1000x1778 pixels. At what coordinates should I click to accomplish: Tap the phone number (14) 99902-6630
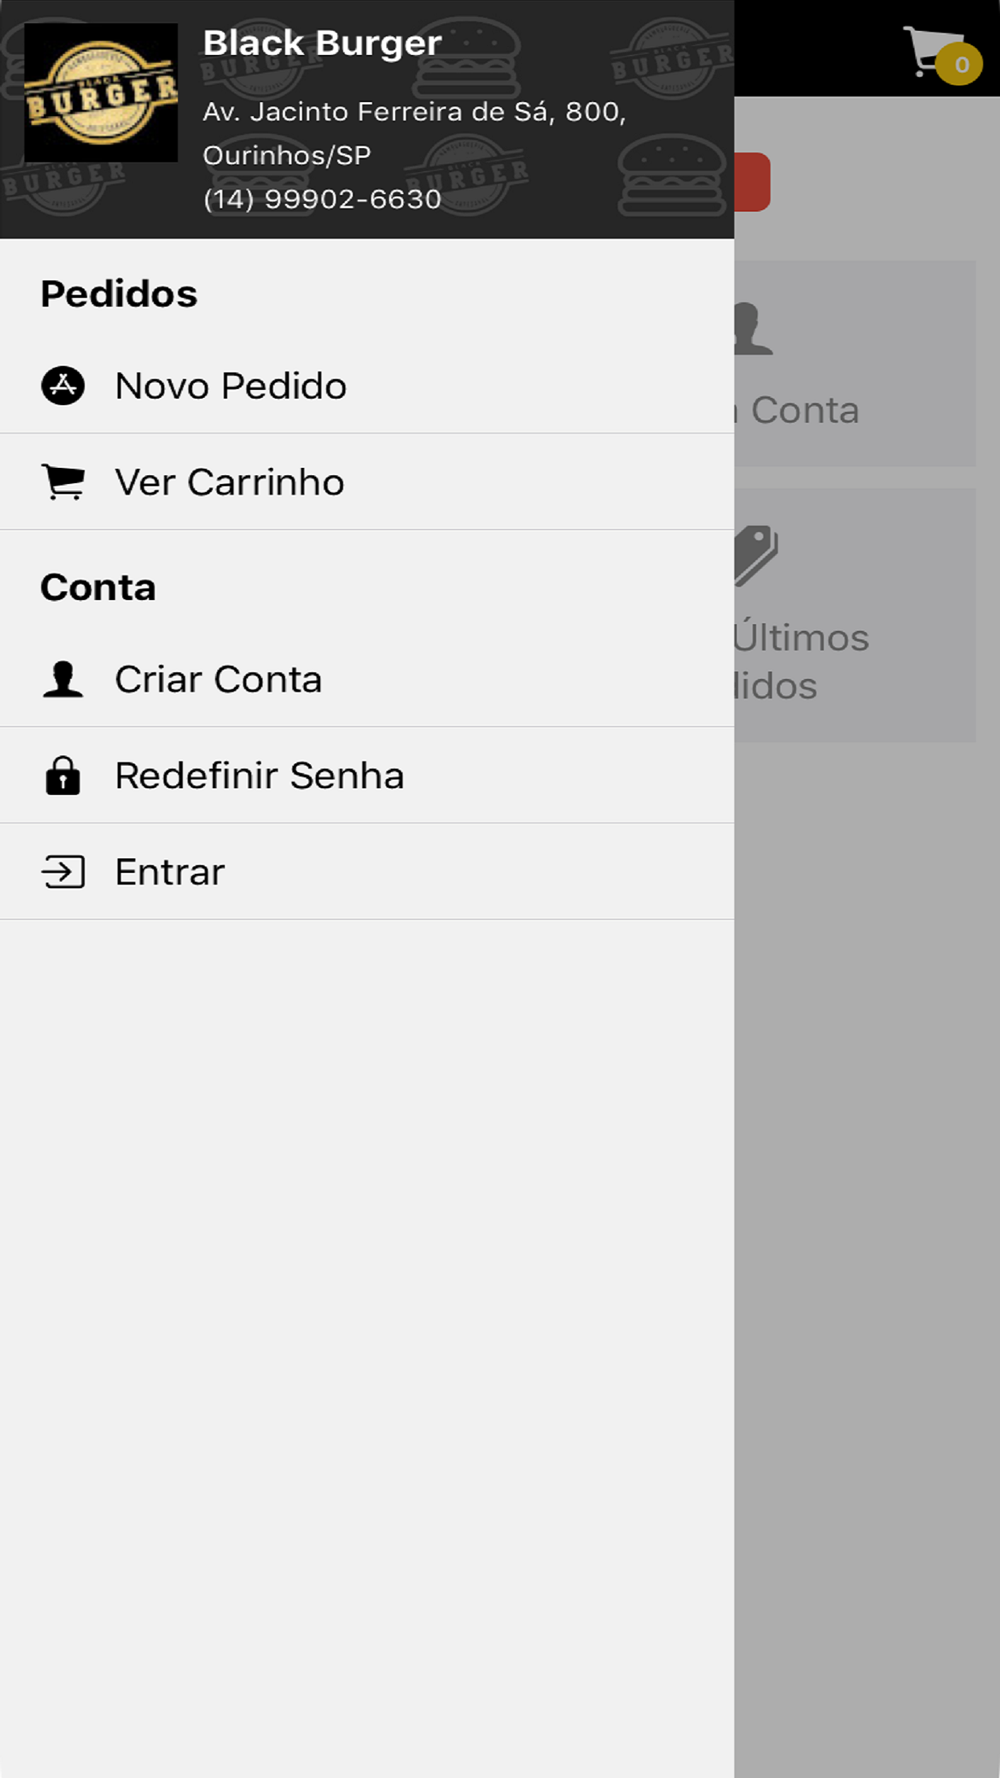click(322, 199)
